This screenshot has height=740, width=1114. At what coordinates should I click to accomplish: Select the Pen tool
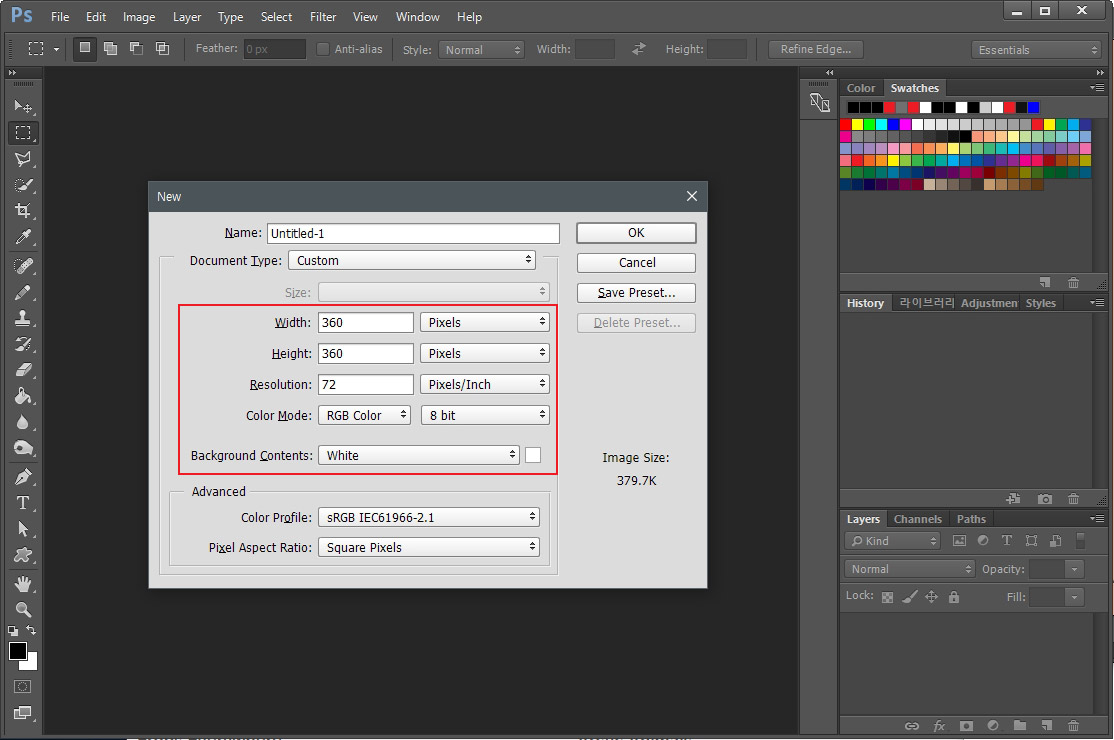(x=23, y=477)
